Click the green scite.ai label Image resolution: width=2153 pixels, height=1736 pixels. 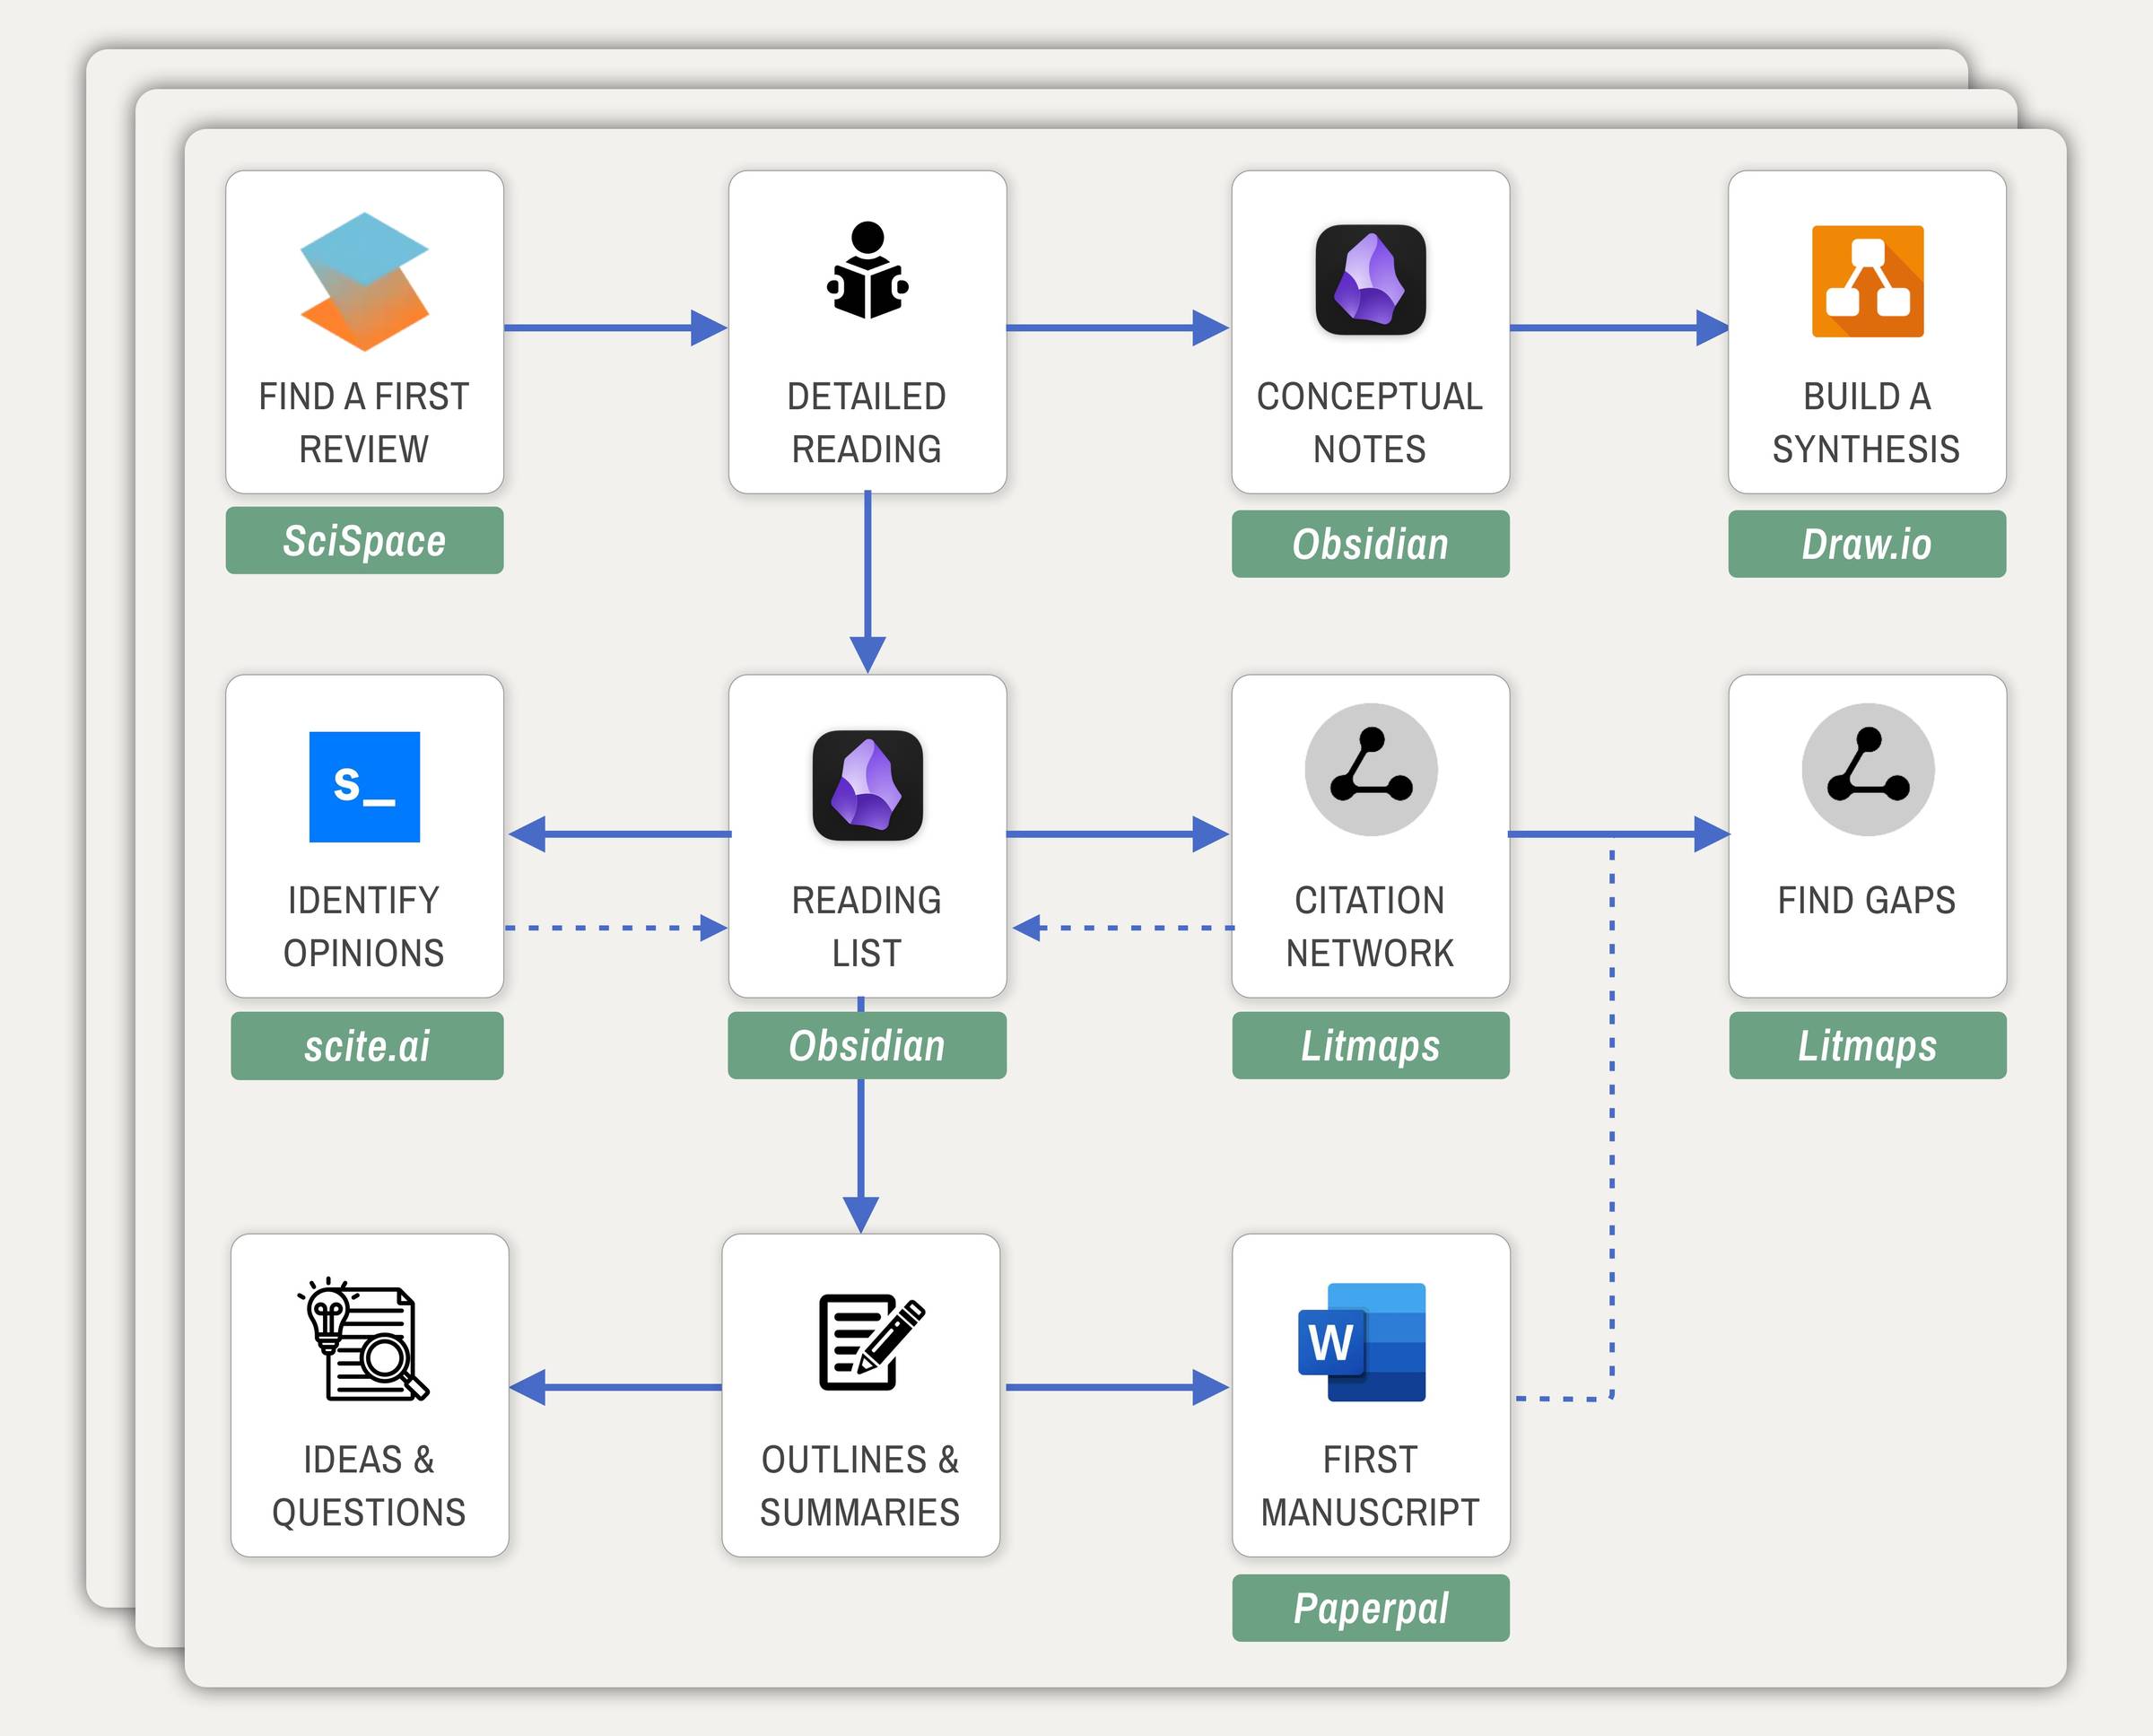coord(366,1046)
